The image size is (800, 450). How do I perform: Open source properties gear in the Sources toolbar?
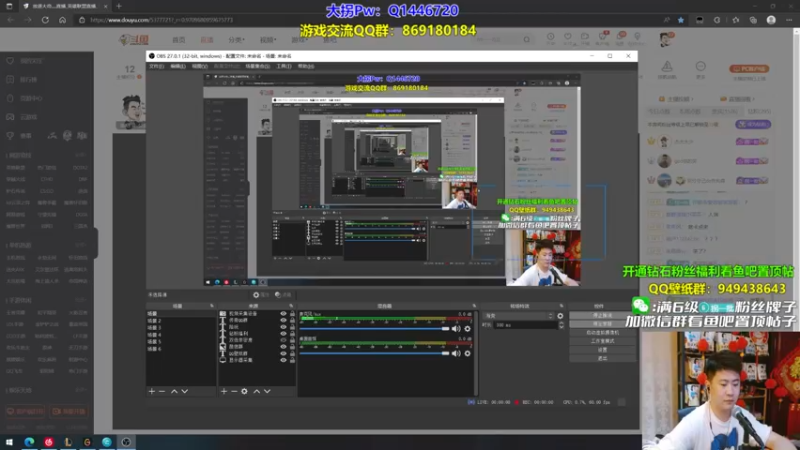(244, 391)
